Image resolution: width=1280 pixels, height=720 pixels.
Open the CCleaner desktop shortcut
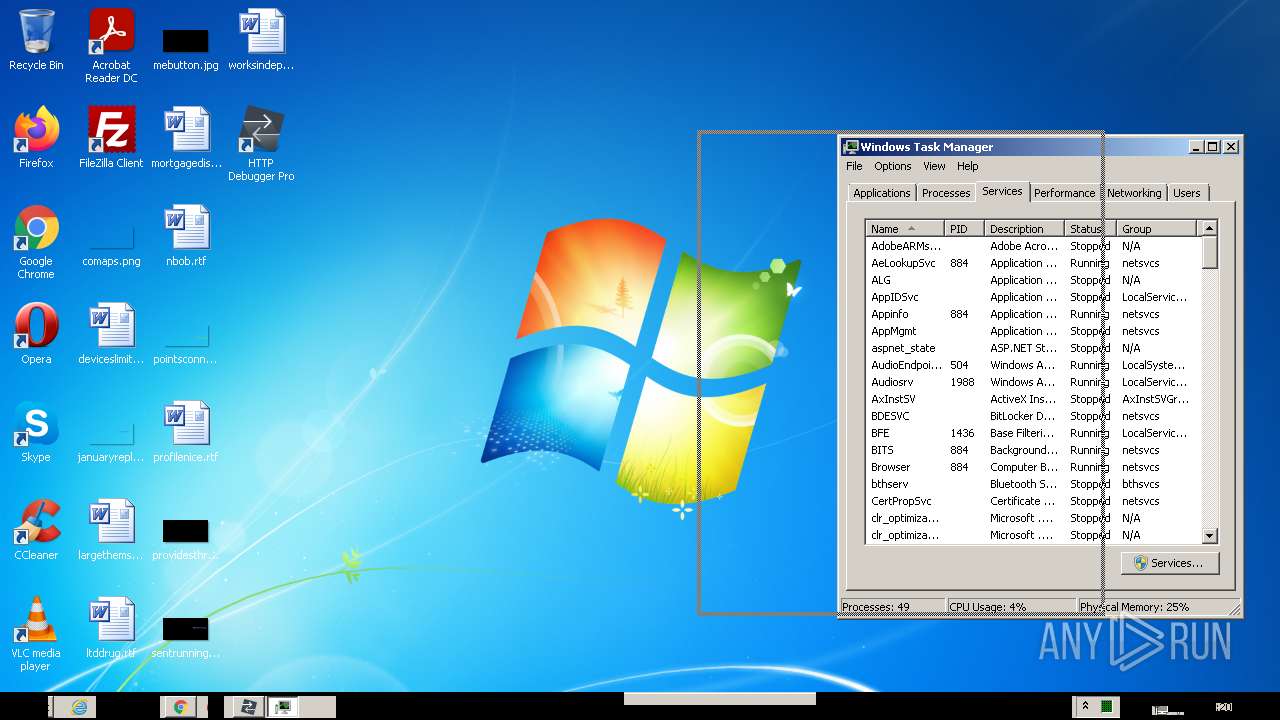click(36, 530)
